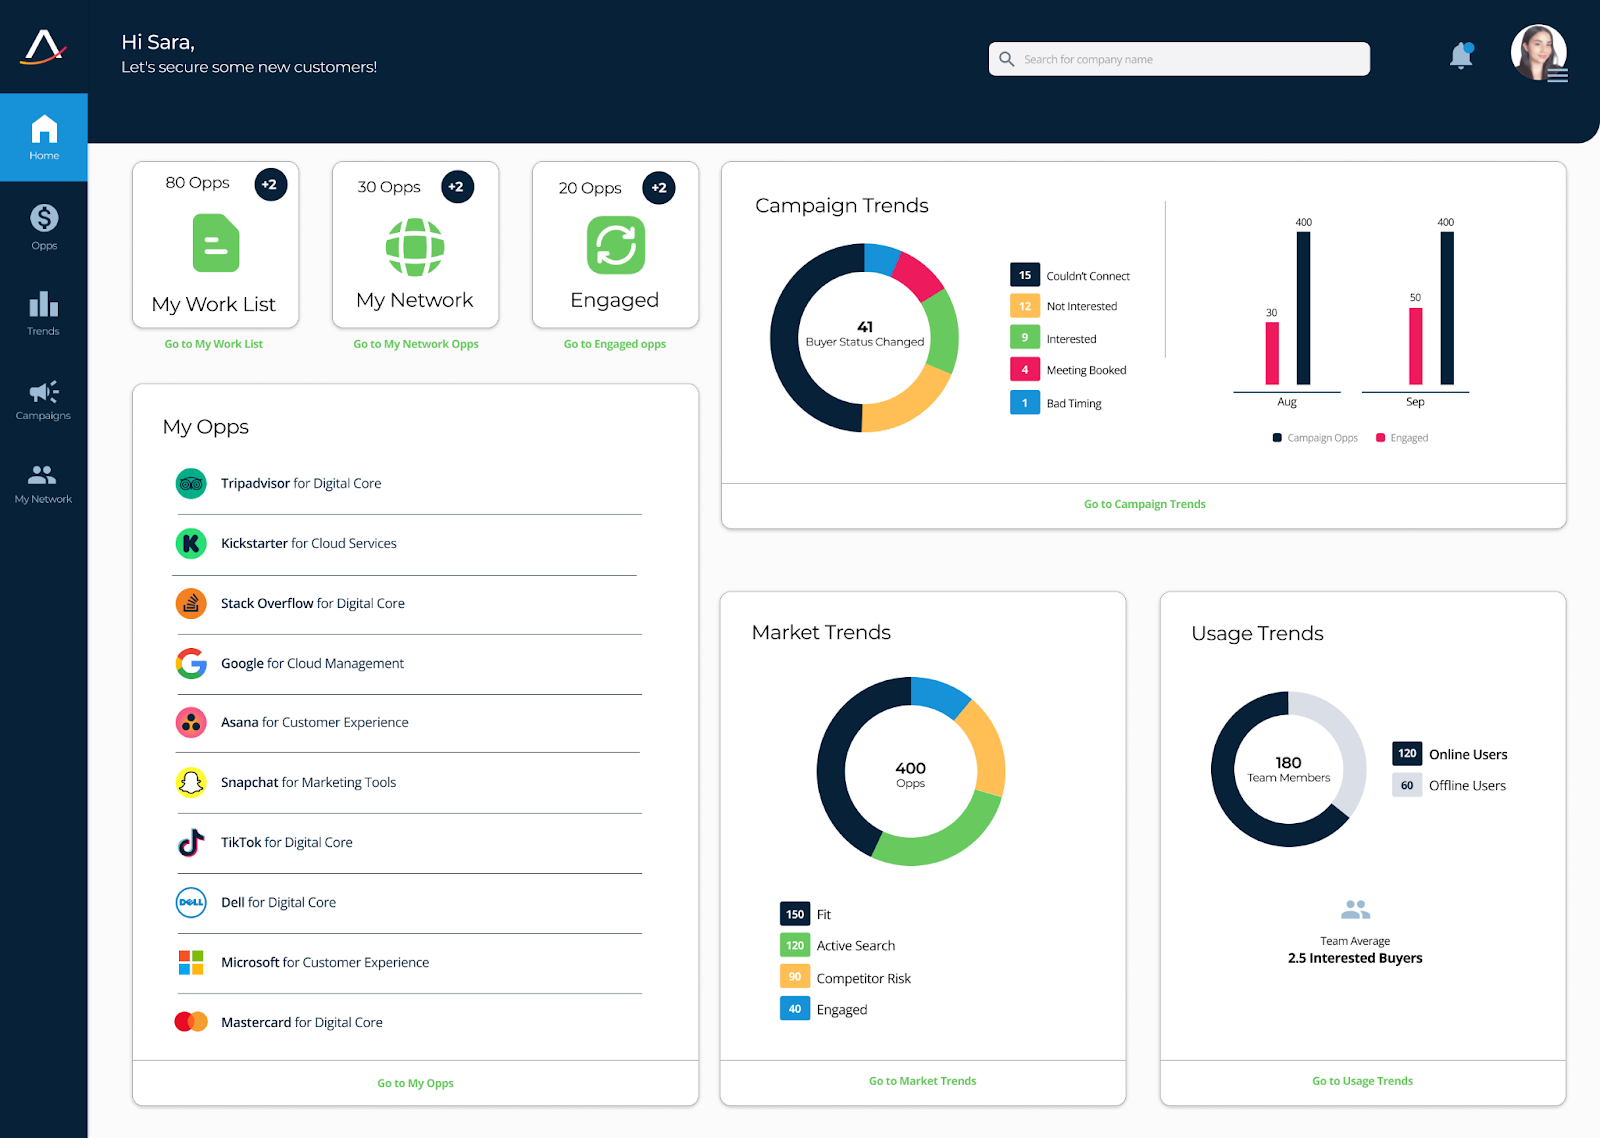This screenshot has height=1138, width=1600.
Task: Click the My Work List document icon
Action: tap(216, 243)
